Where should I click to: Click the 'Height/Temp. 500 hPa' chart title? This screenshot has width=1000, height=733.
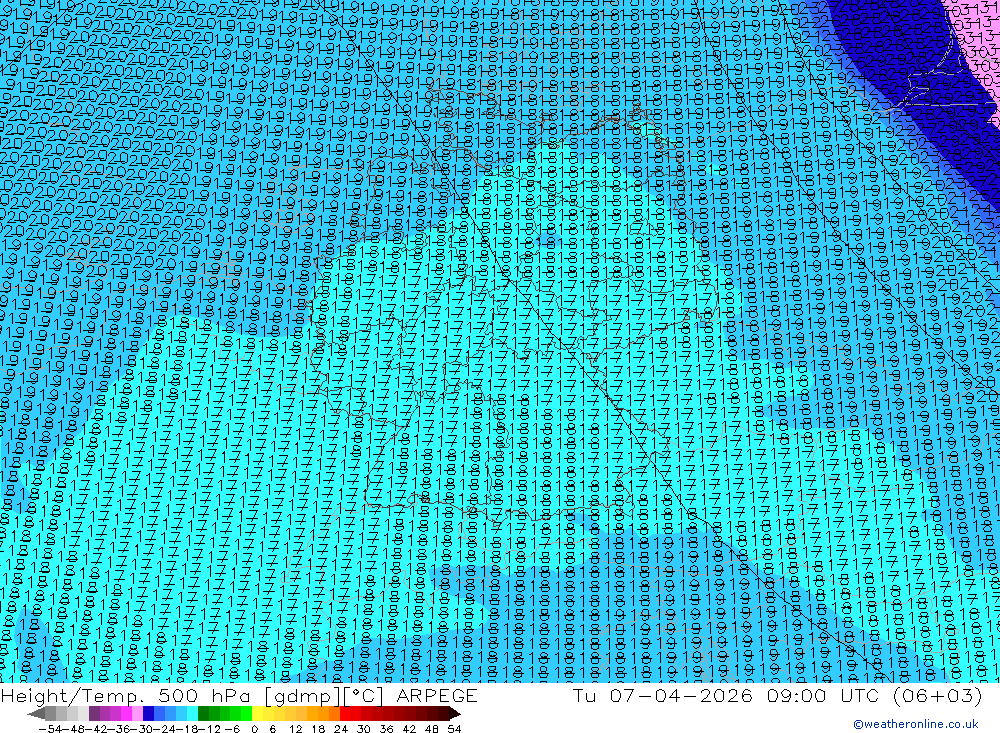click(x=127, y=697)
